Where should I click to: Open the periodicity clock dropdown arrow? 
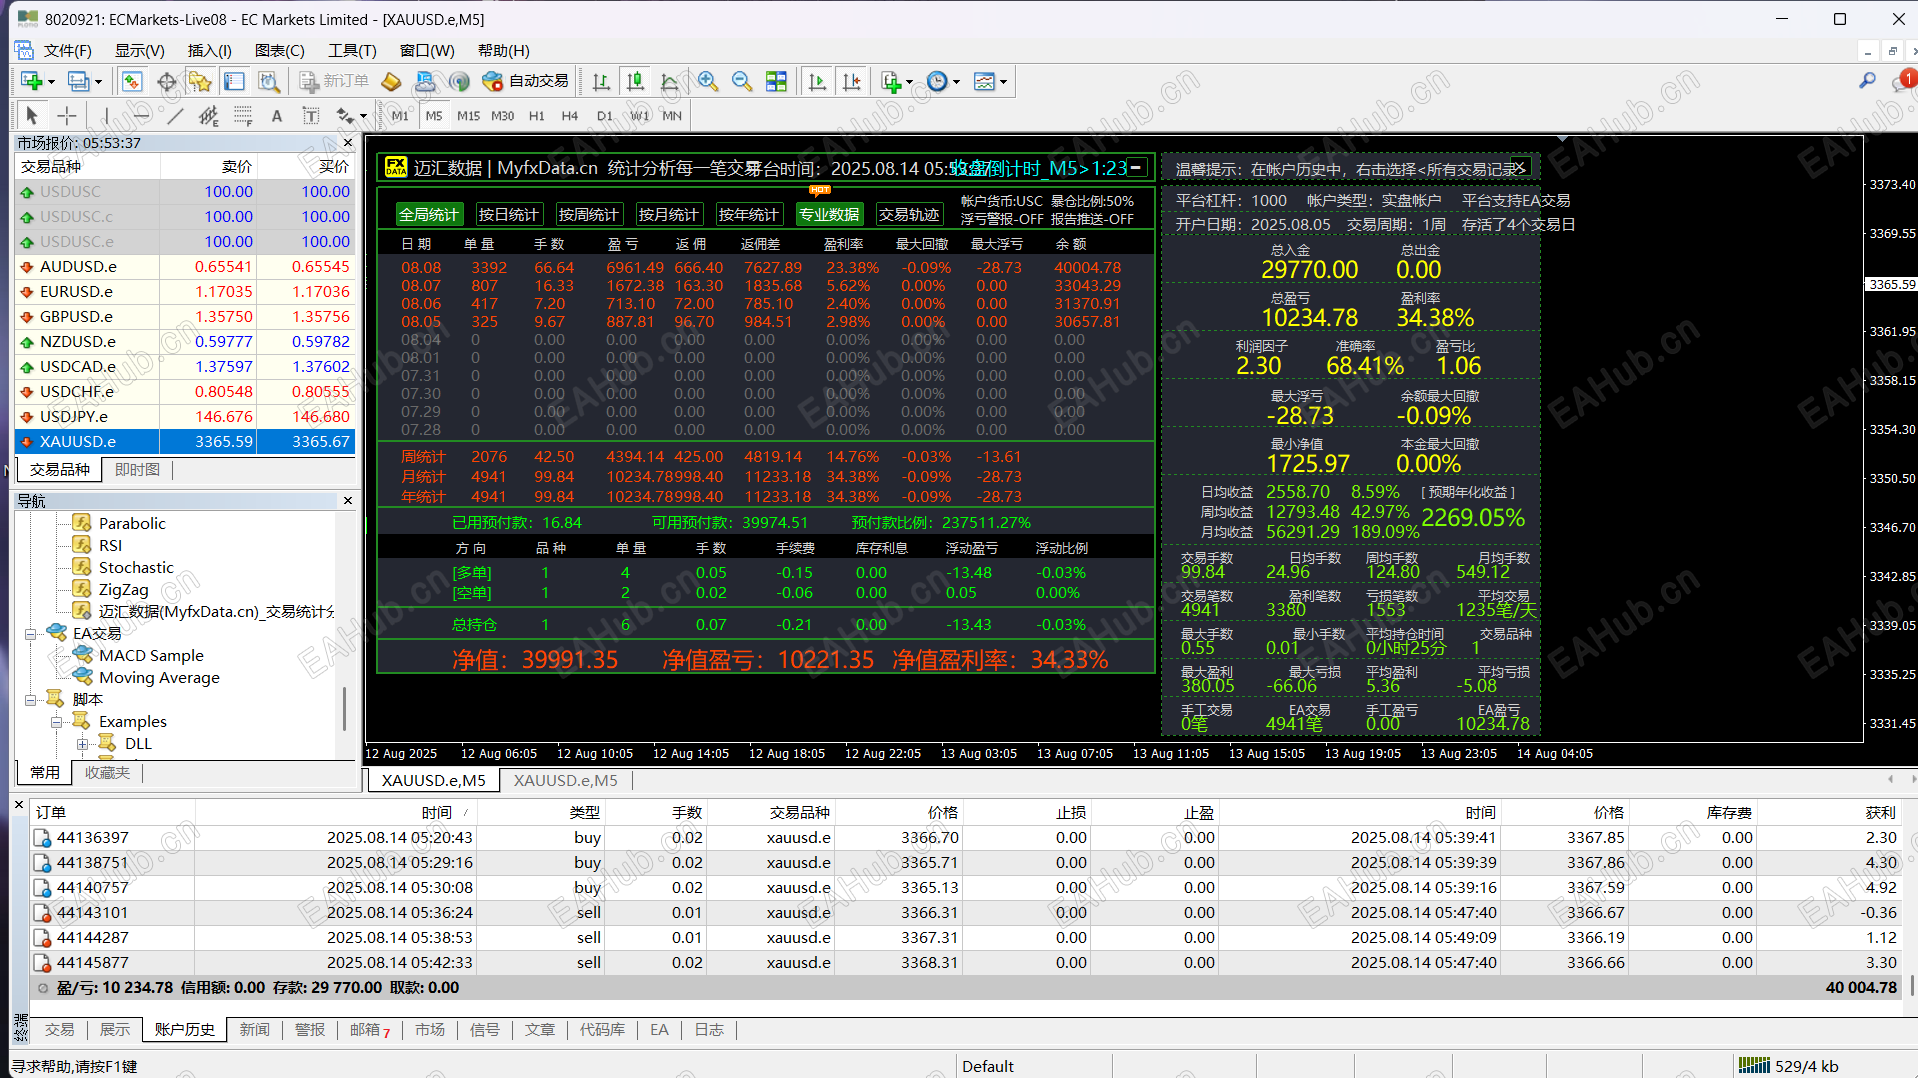pos(957,82)
